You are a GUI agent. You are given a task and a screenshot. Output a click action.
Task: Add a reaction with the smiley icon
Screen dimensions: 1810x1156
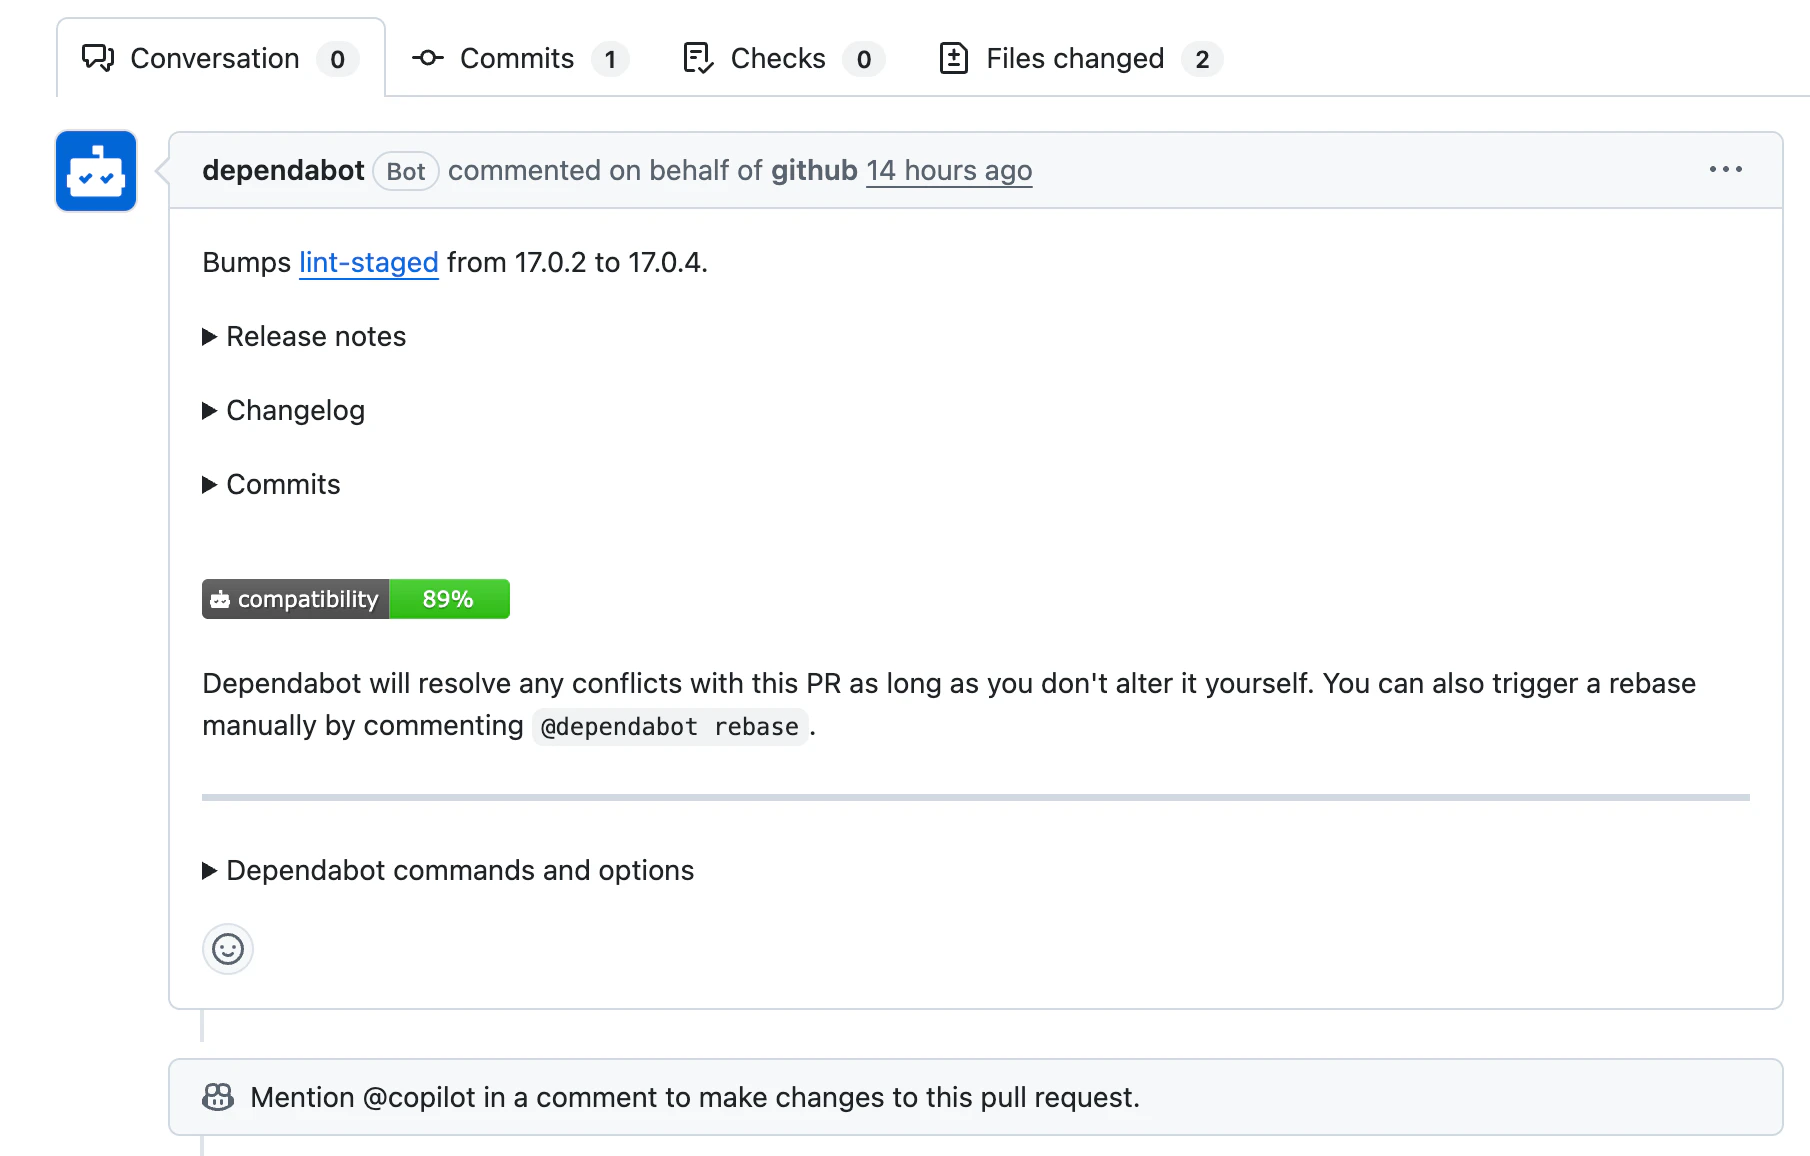(228, 948)
